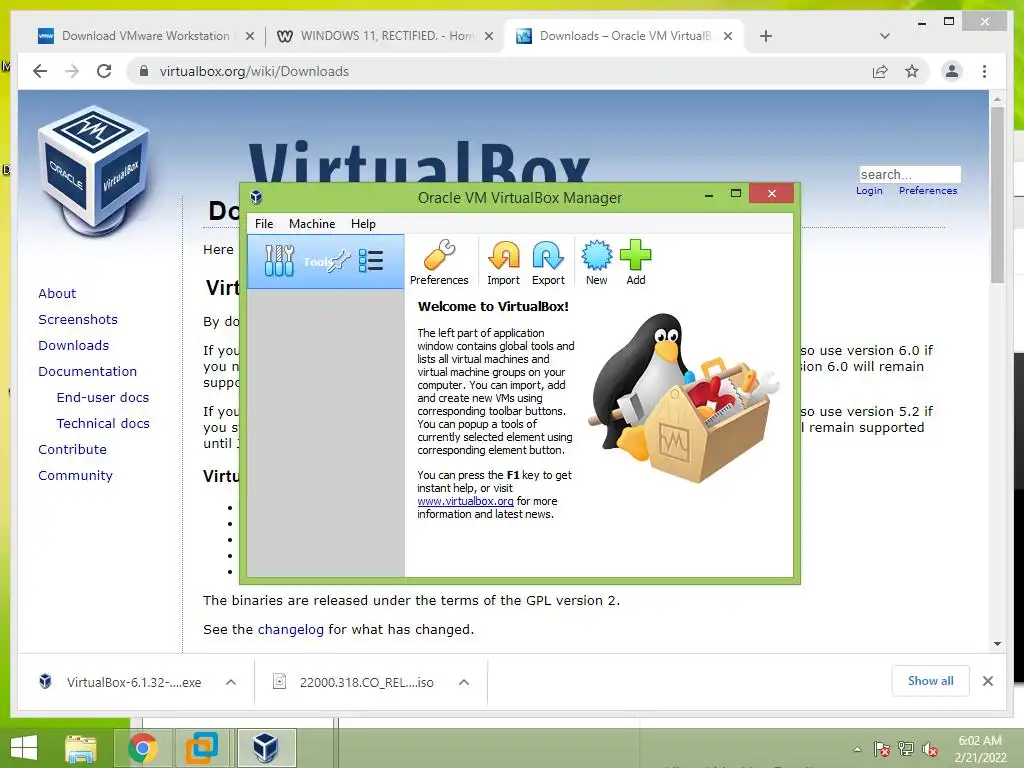
Task: Click the Export appliance icon
Action: [548, 263]
